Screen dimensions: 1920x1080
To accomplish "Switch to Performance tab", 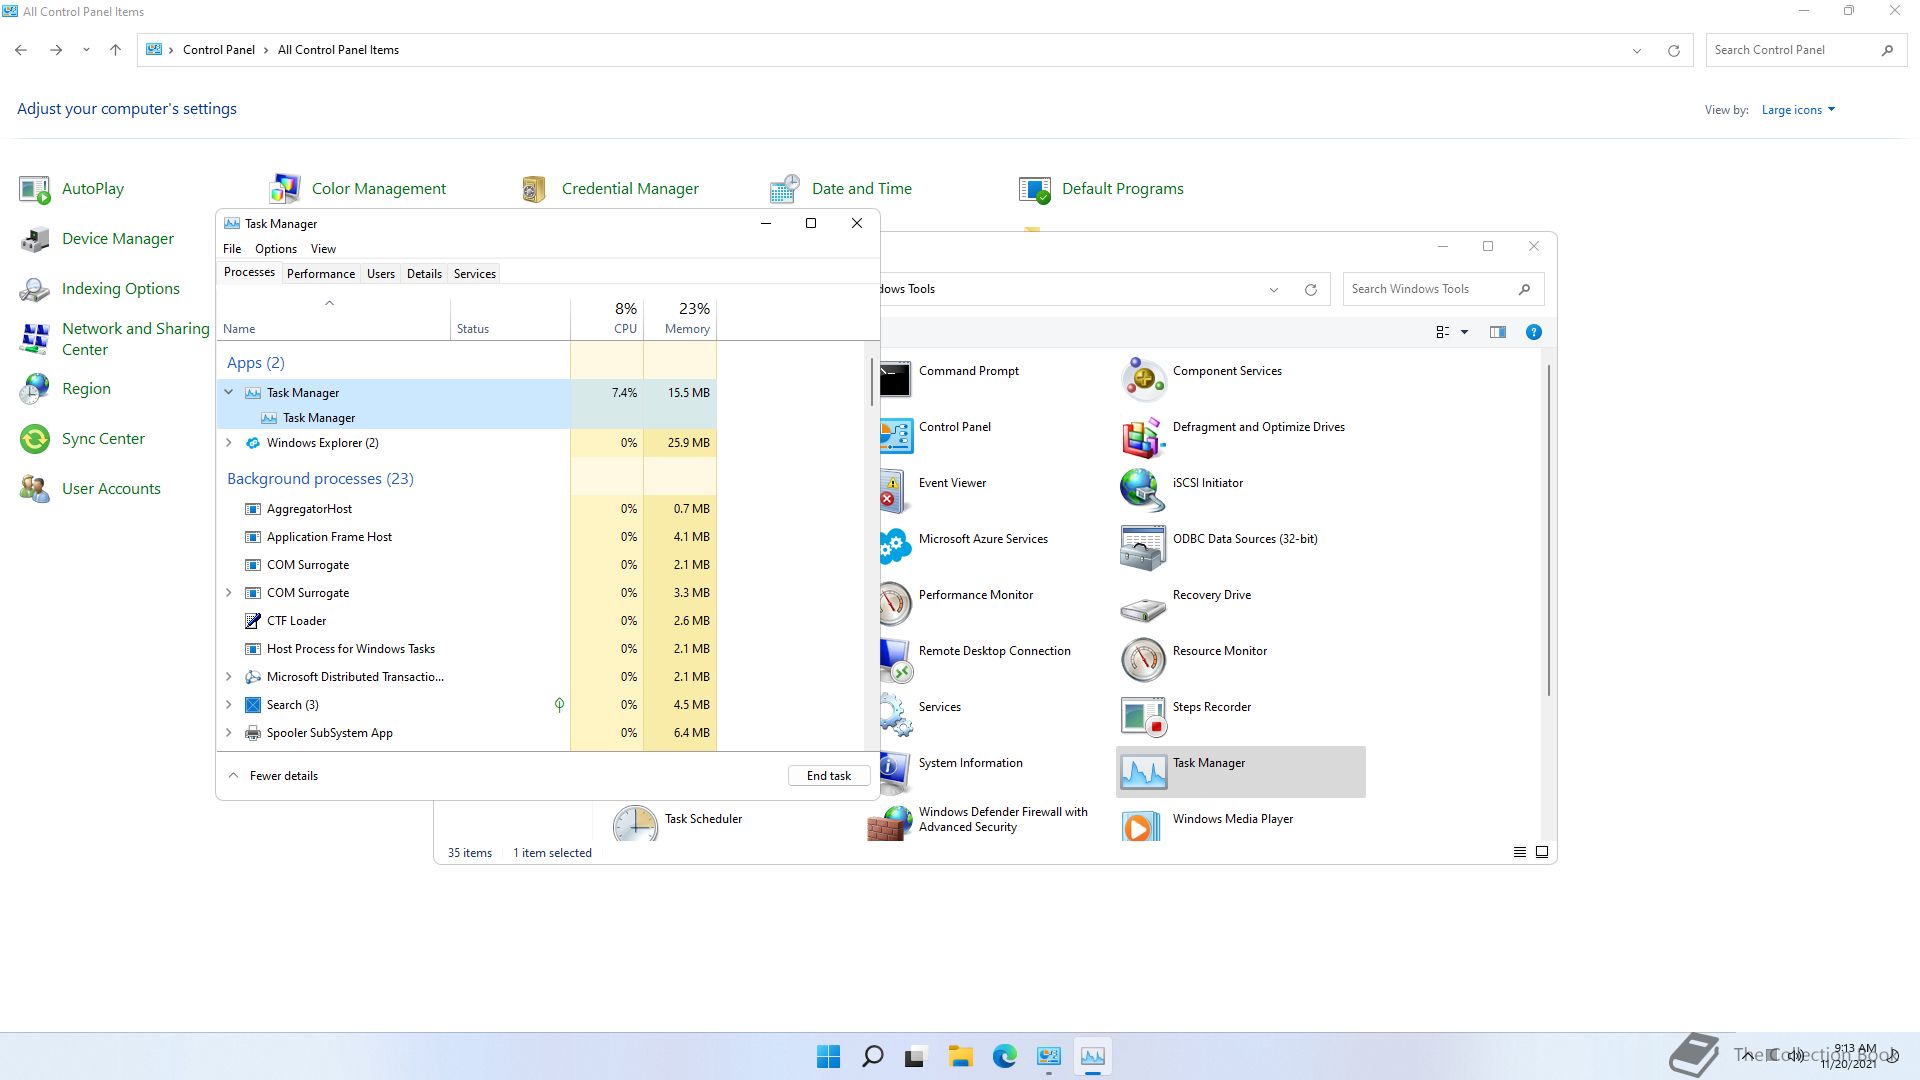I will tap(321, 273).
